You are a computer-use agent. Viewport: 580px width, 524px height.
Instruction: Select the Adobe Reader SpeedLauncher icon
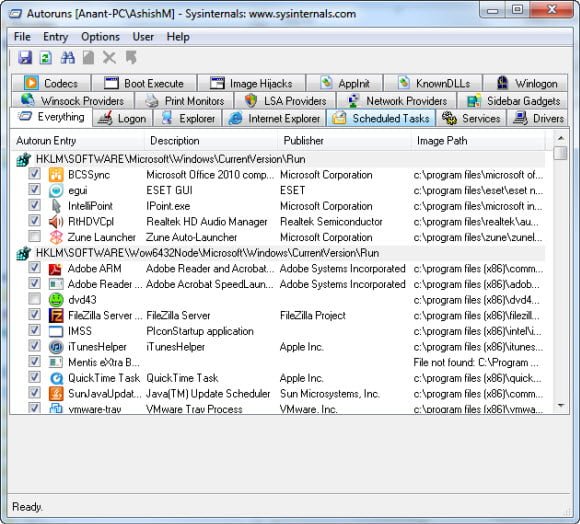(56, 284)
